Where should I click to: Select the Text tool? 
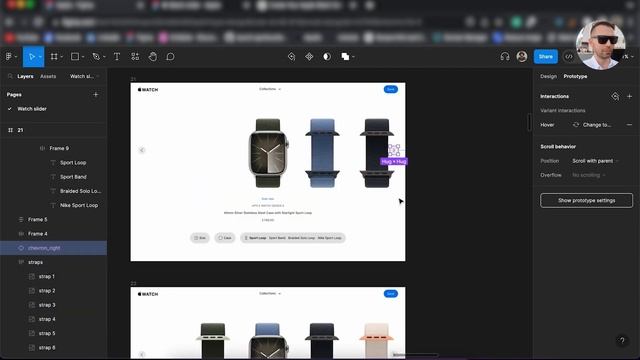117,57
